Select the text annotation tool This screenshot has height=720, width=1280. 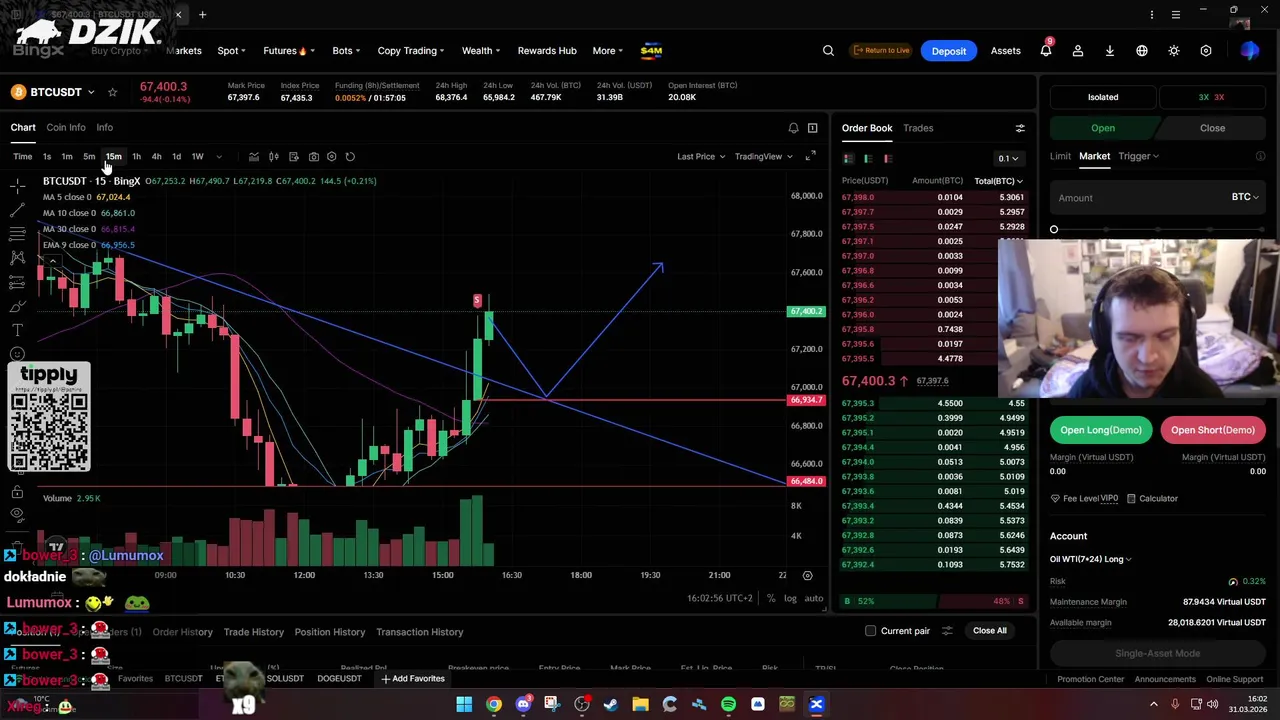[17, 330]
